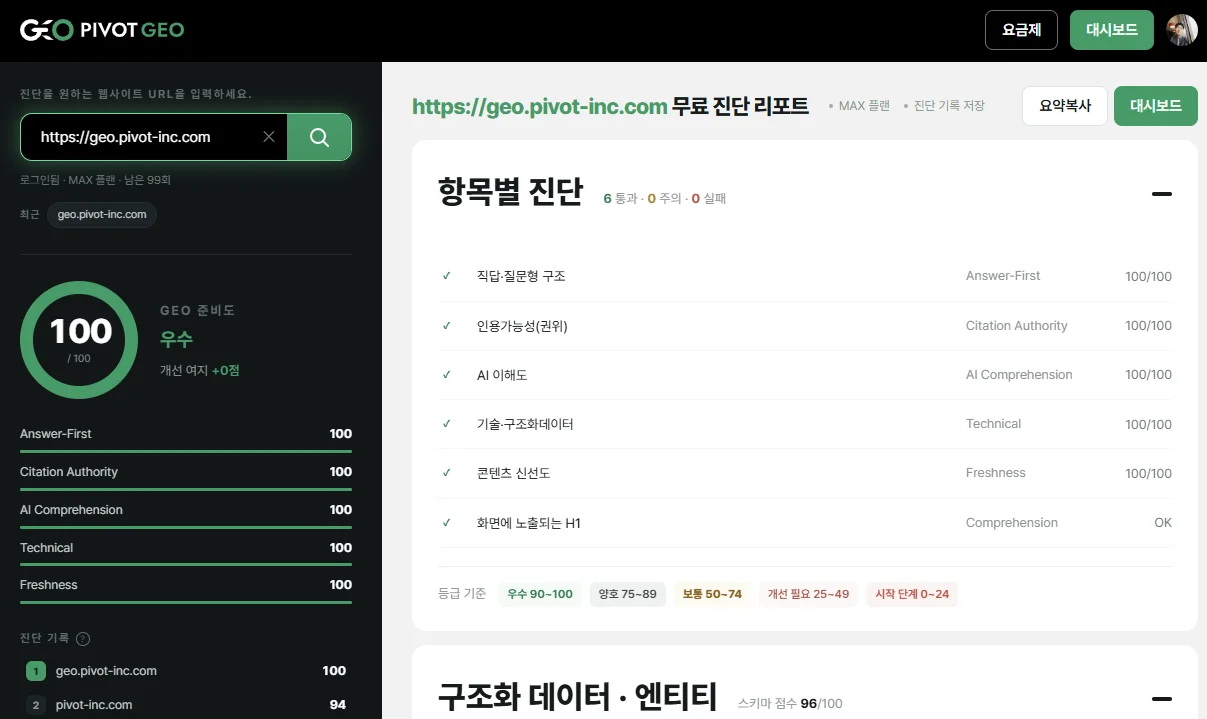1207x719 pixels.
Task: Click the check mark on 직답·질문형 구조
Action: [x=447, y=276]
